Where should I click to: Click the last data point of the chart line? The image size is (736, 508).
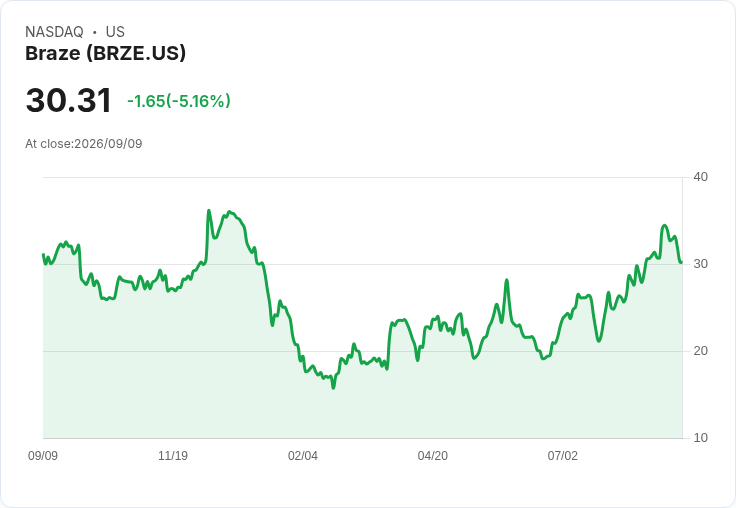[x=682, y=262]
